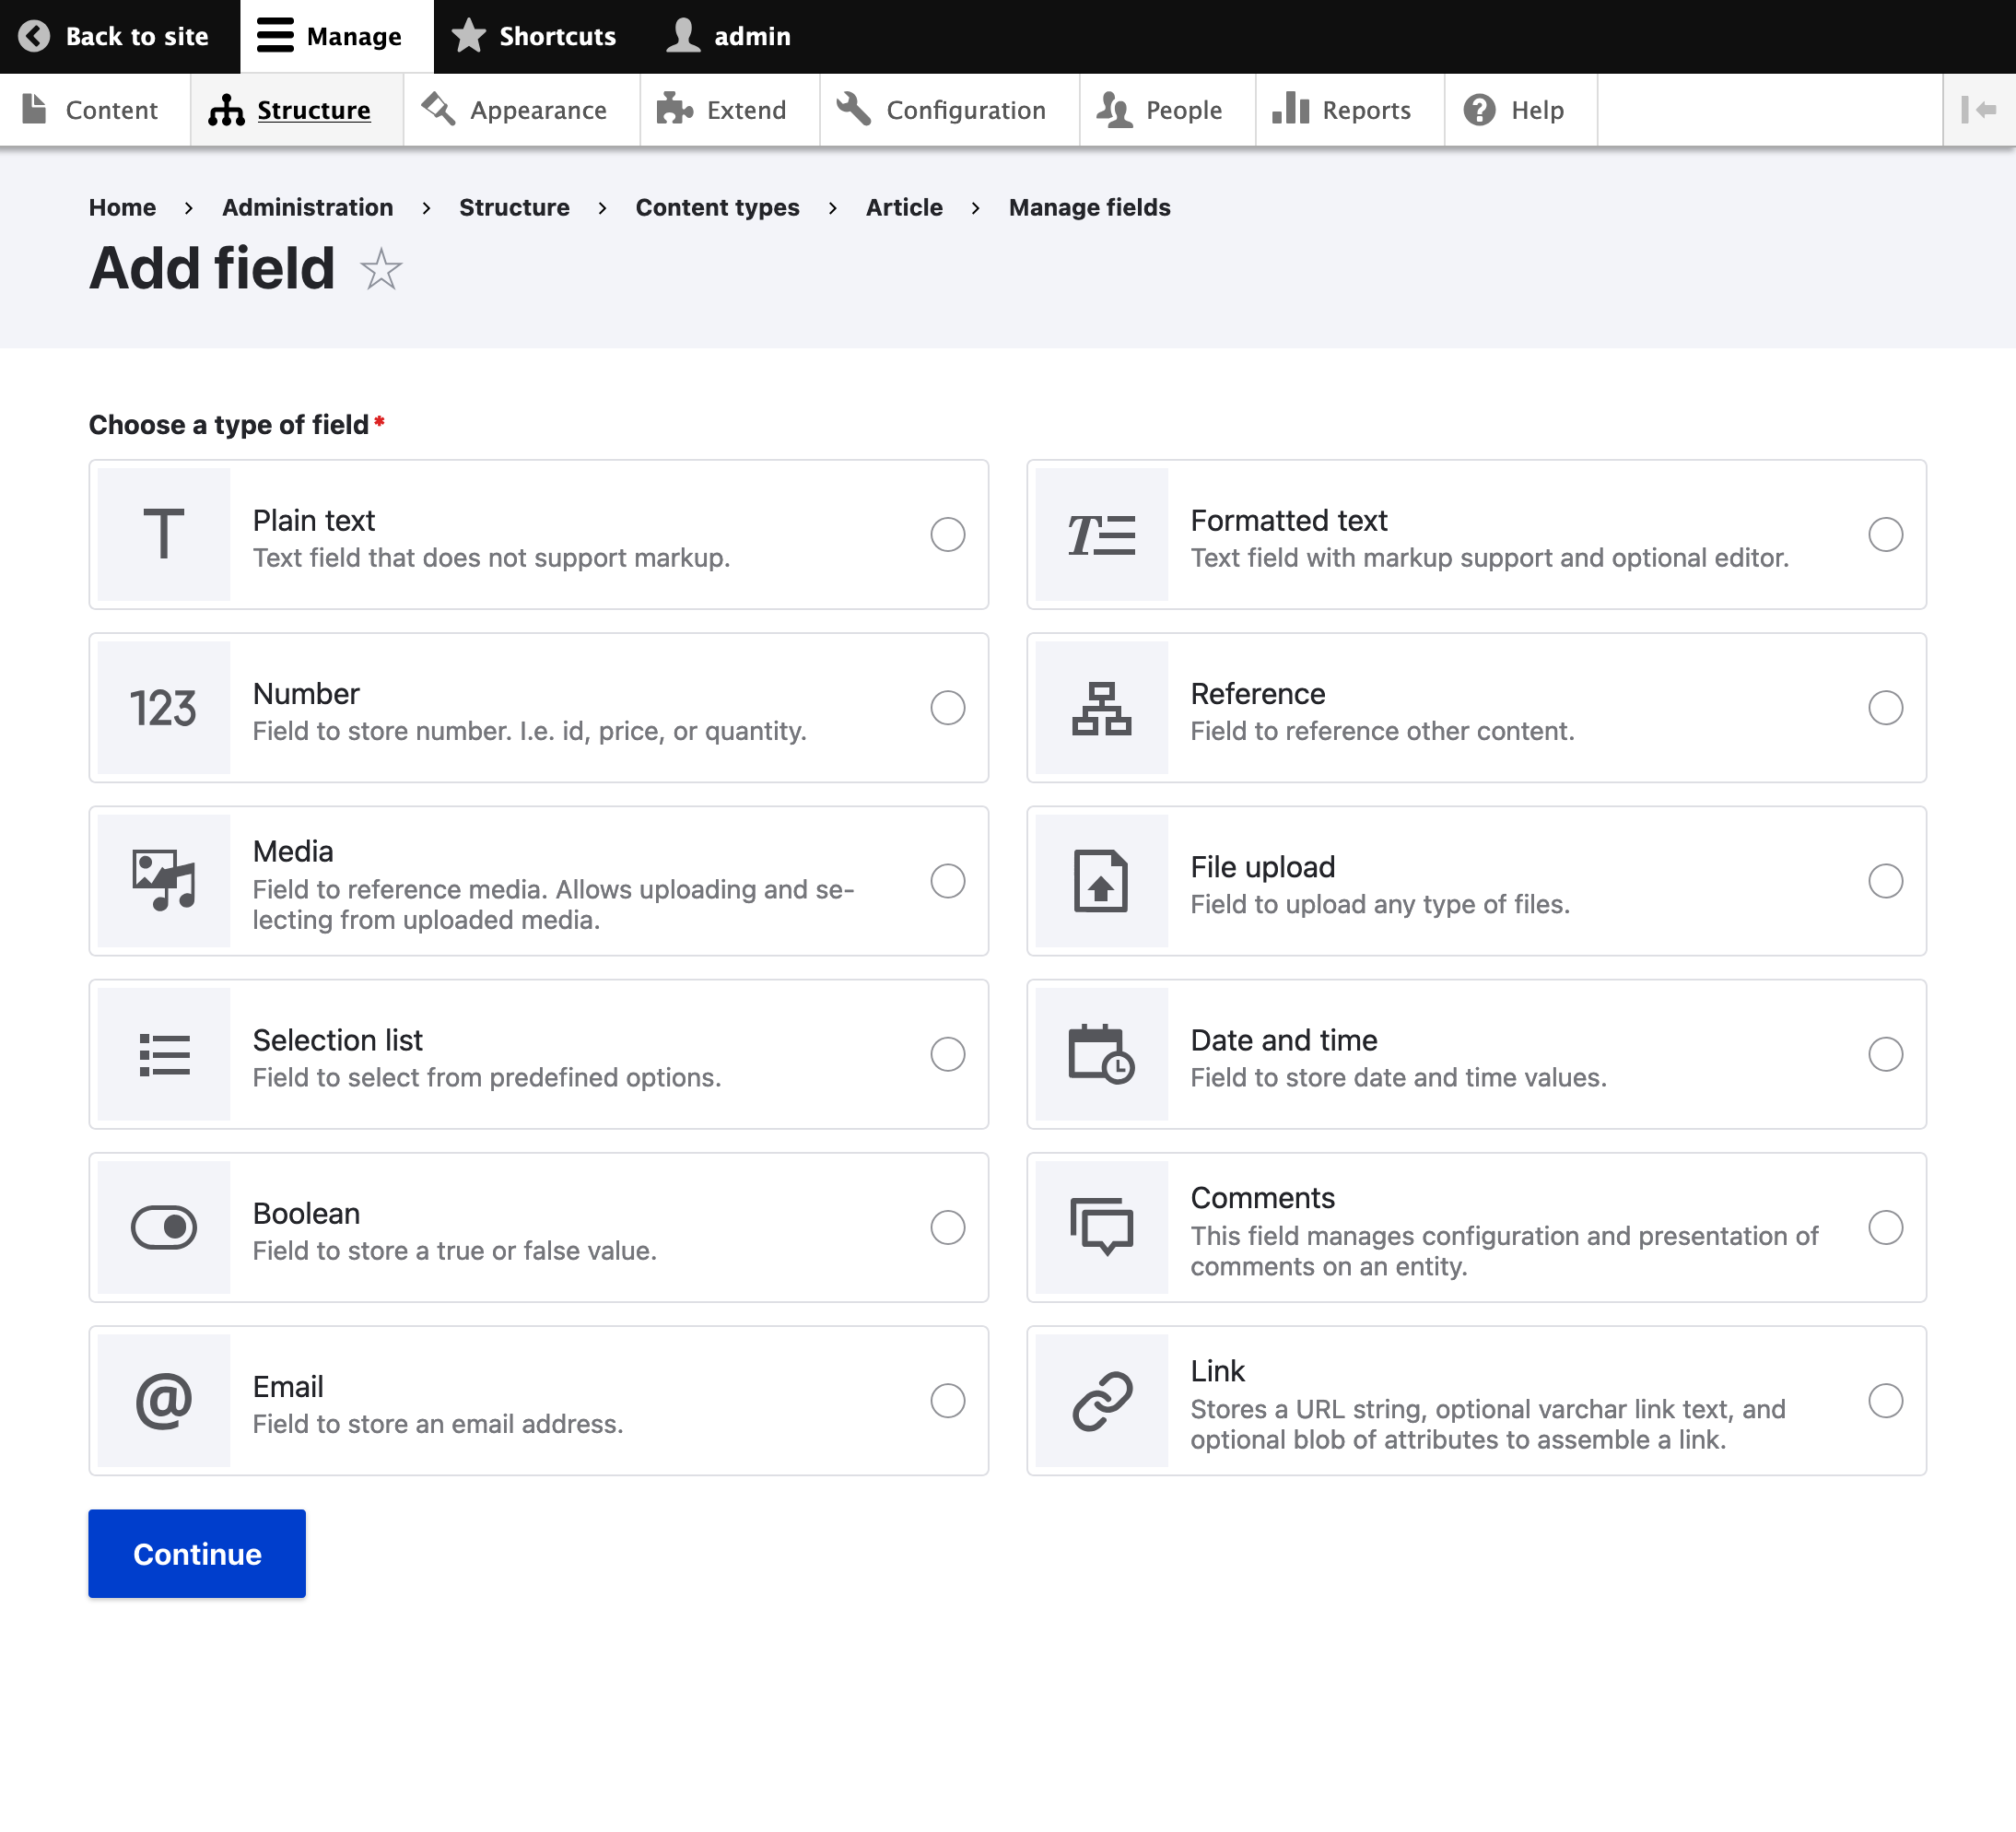Open the Reports admin menu item

pyautogui.click(x=1350, y=110)
